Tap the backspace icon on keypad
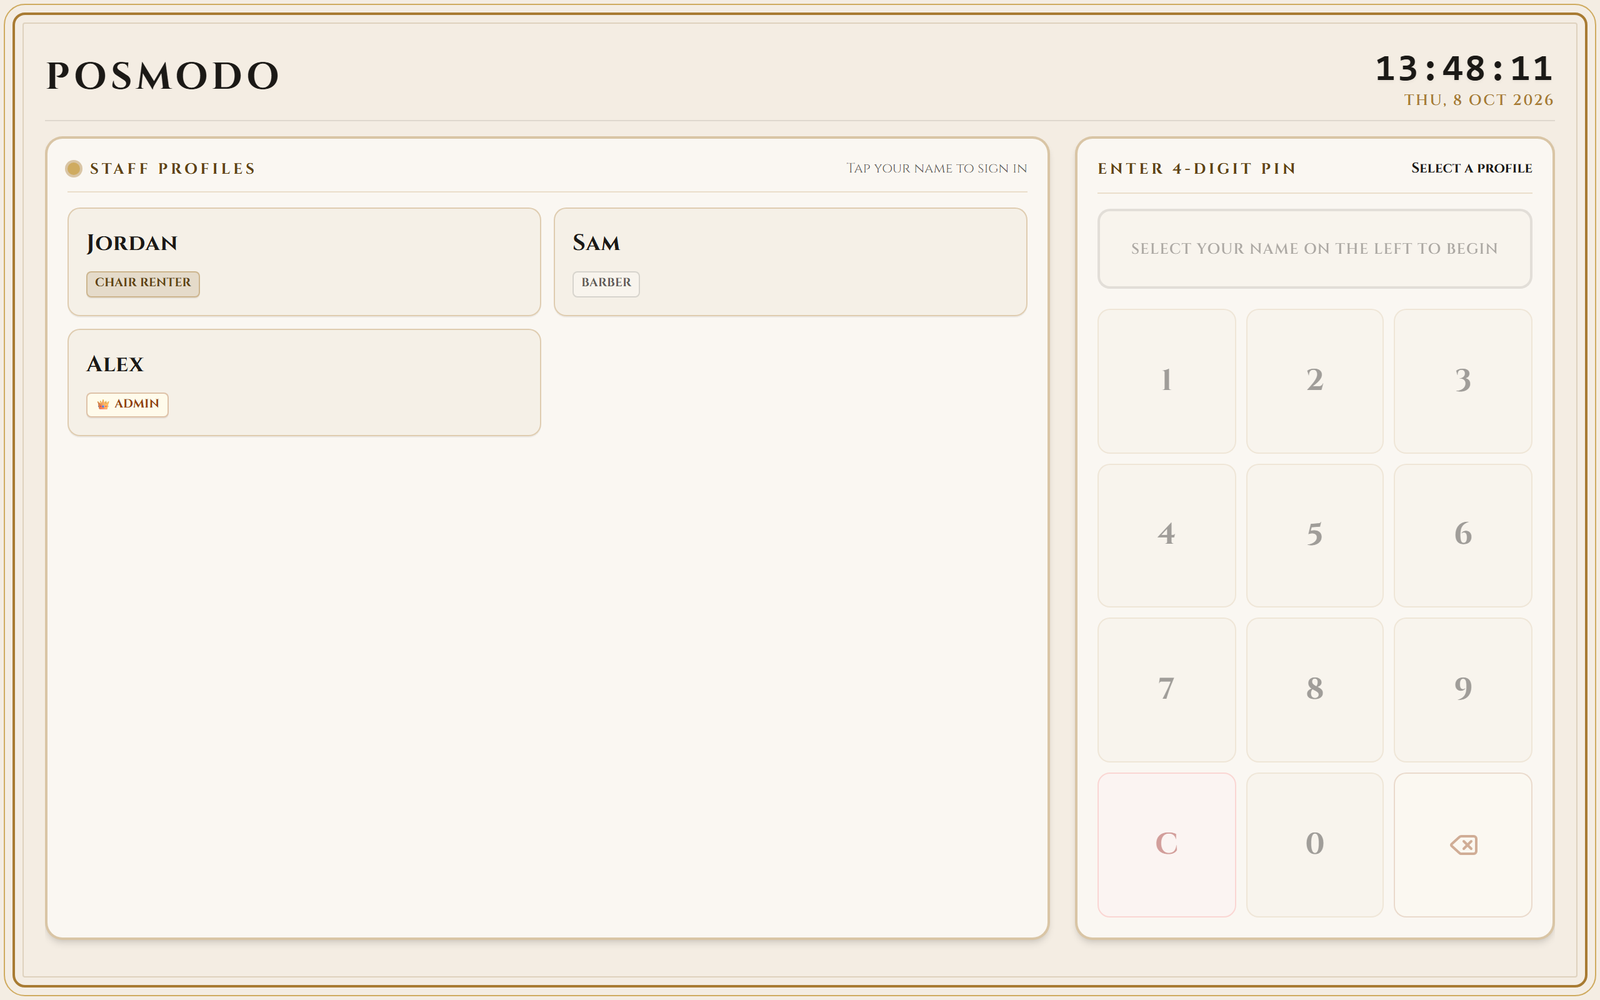This screenshot has height=1000, width=1600. pos(1463,845)
